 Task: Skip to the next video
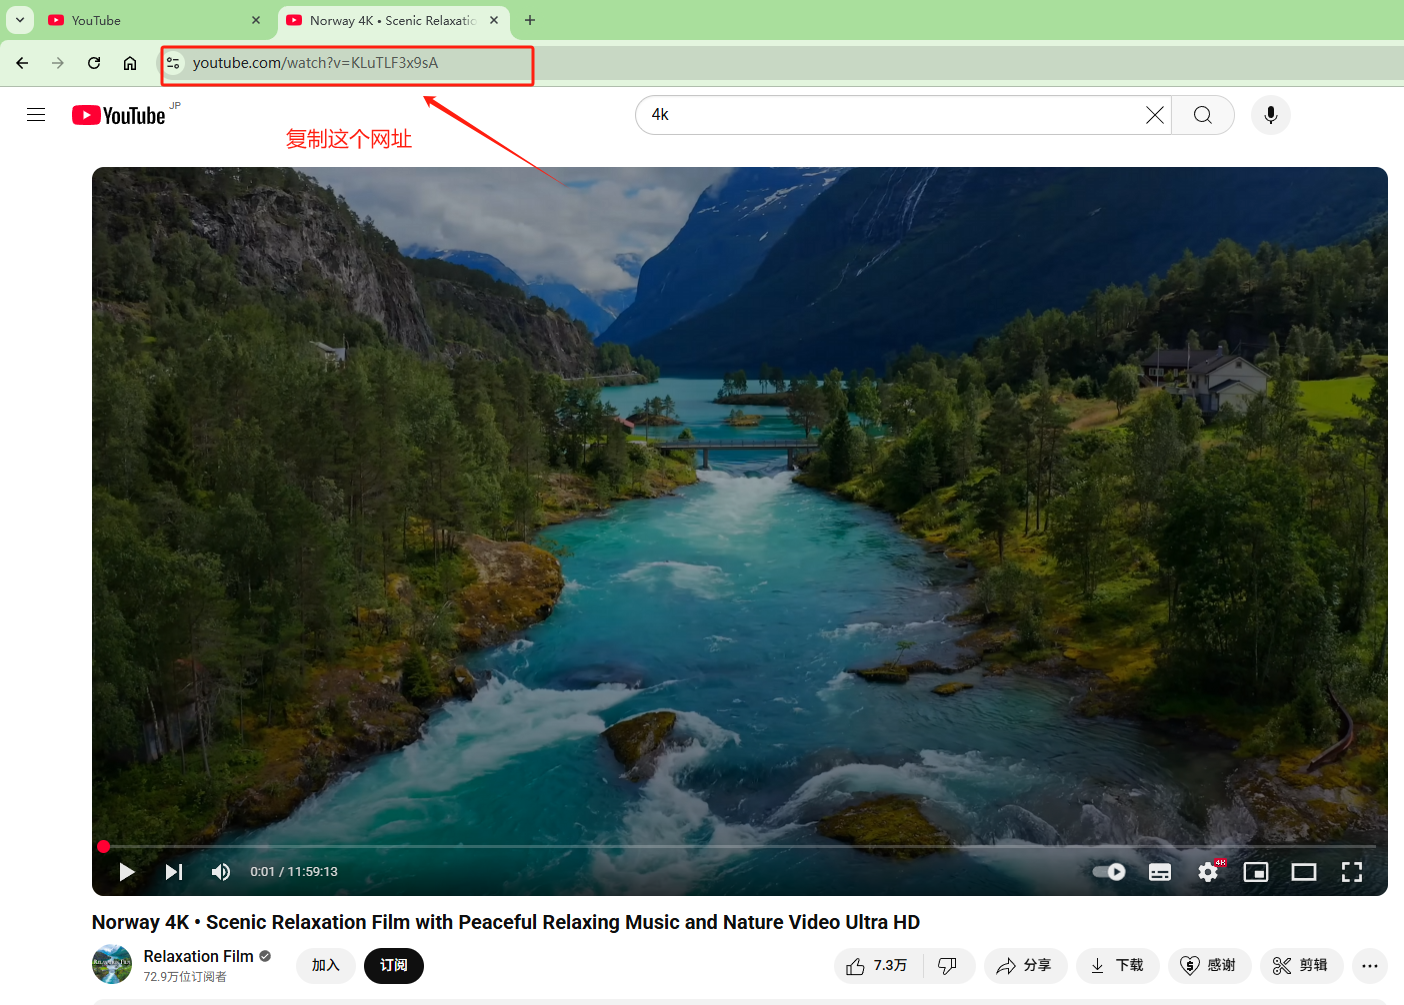(174, 872)
